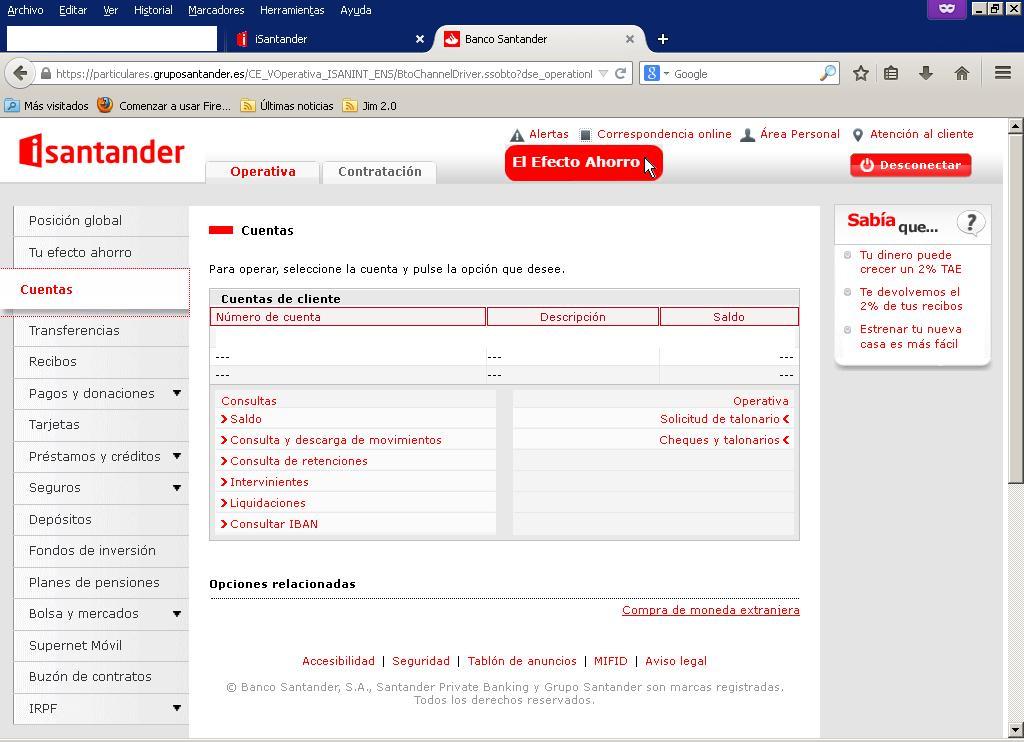Image resolution: width=1024 pixels, height=742 pixels.
Task: Click the Aviso legal footer link
Action: pos(676,660)
